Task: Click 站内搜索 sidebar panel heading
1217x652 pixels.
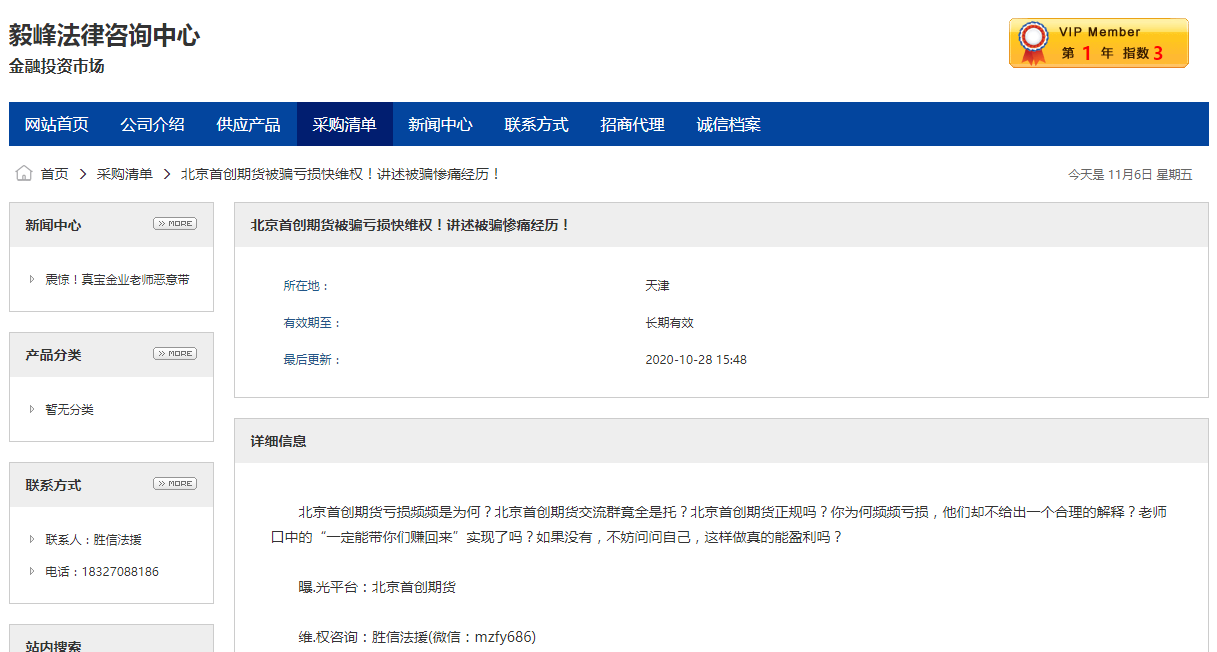Action: pyautogui.click(x=53, y=646)
